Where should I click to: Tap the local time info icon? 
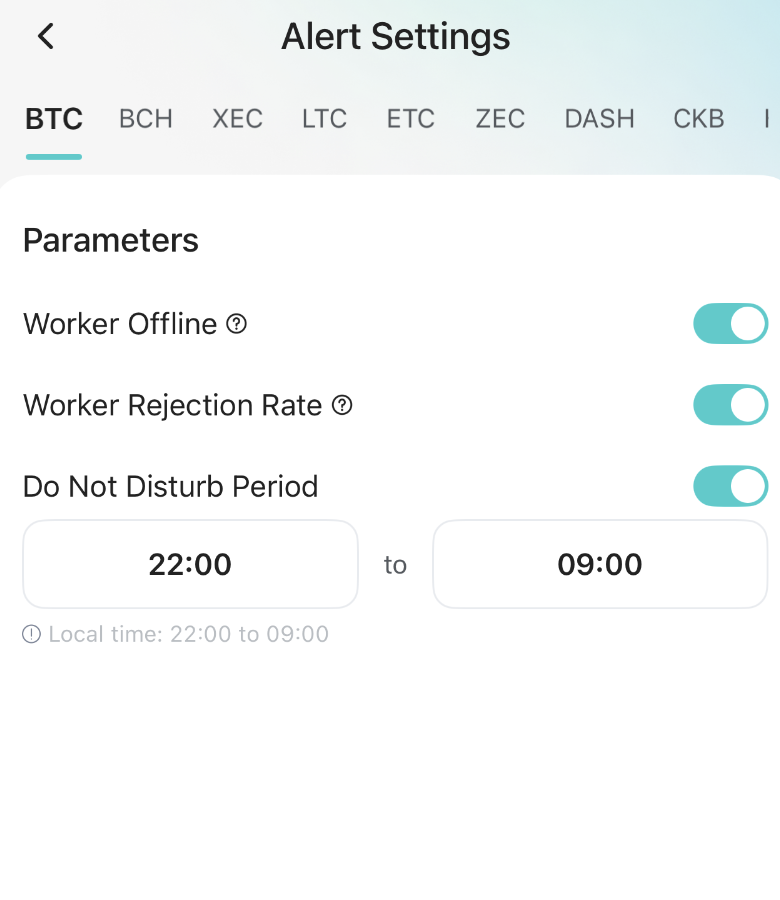31,634
